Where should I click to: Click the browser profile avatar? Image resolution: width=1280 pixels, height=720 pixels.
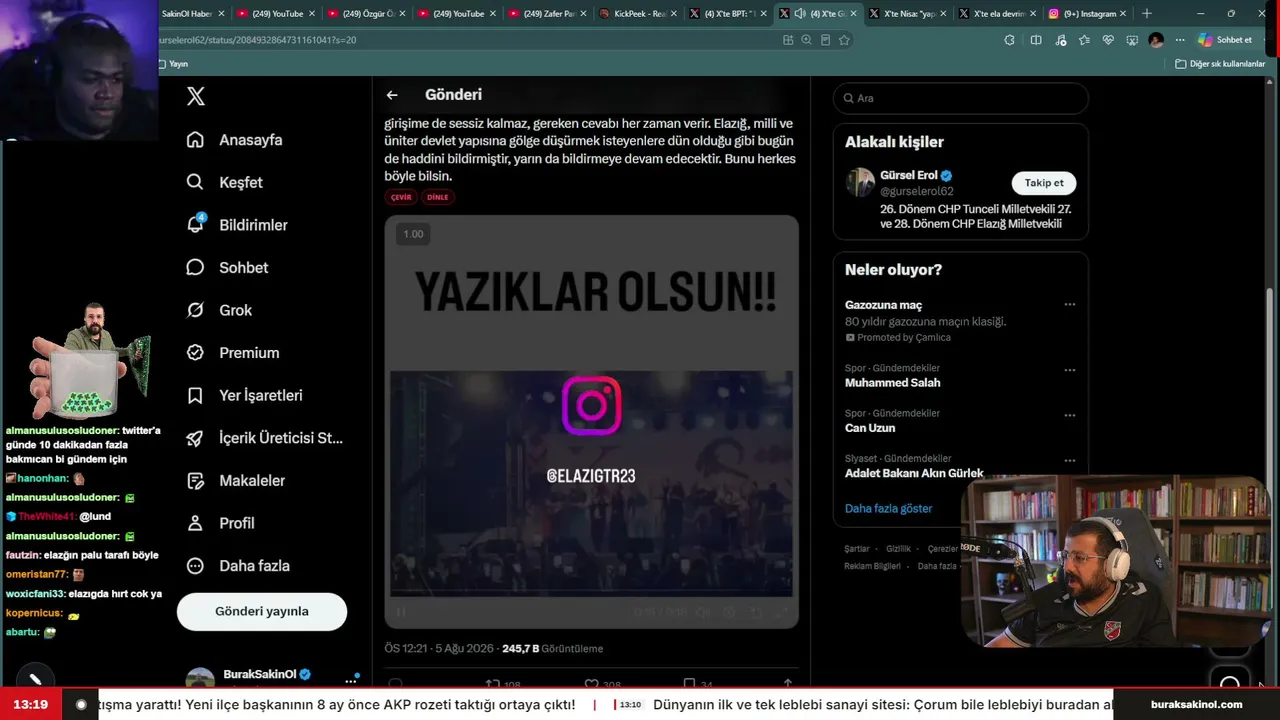point(1156,40)
